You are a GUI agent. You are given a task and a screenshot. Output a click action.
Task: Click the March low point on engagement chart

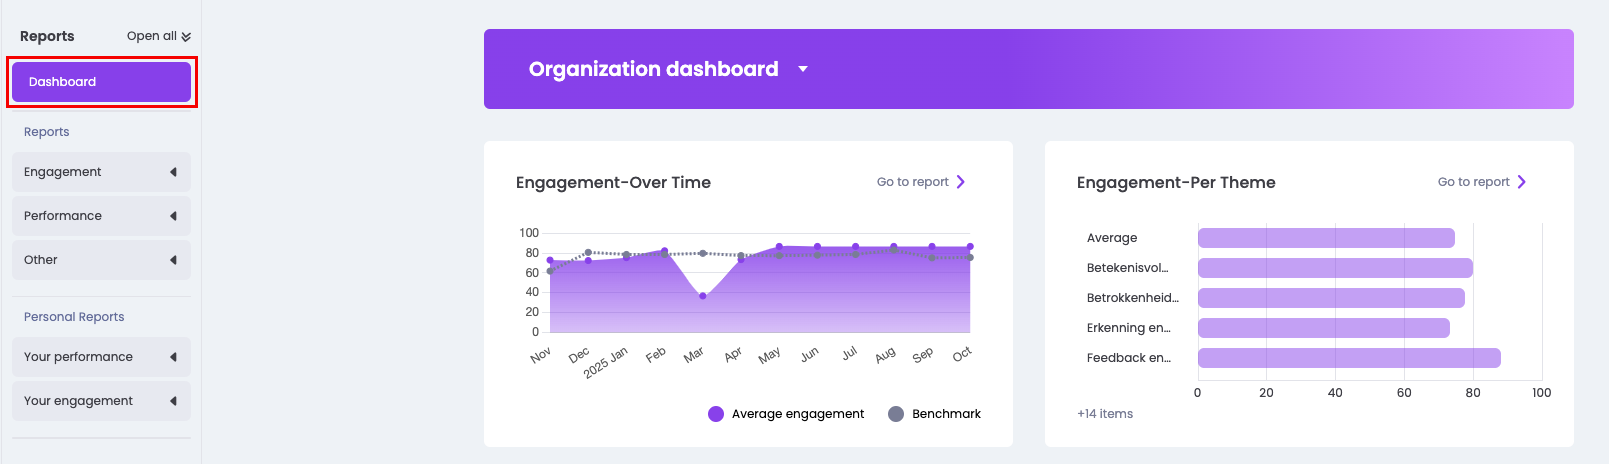(703, 296)
